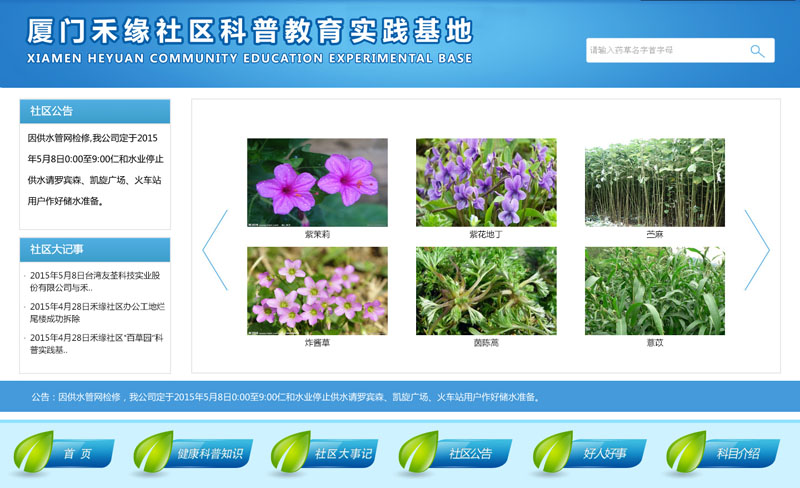This screenshot has width=800, height=488.
Task: Click the 公告 scrolling banner text
Action: pyautogui.click(x=286, y=397)
